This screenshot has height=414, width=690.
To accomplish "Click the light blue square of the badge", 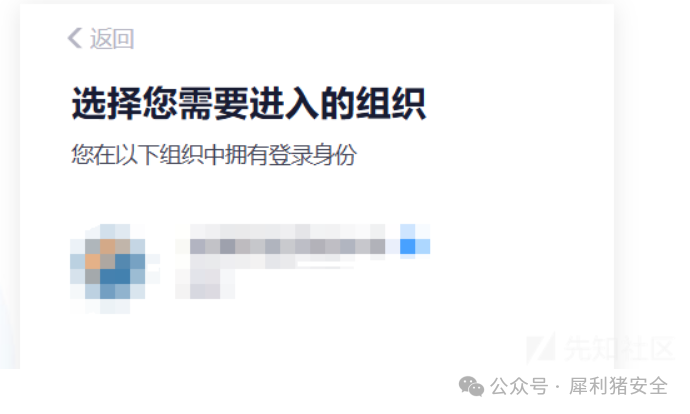I will [423, 246].
